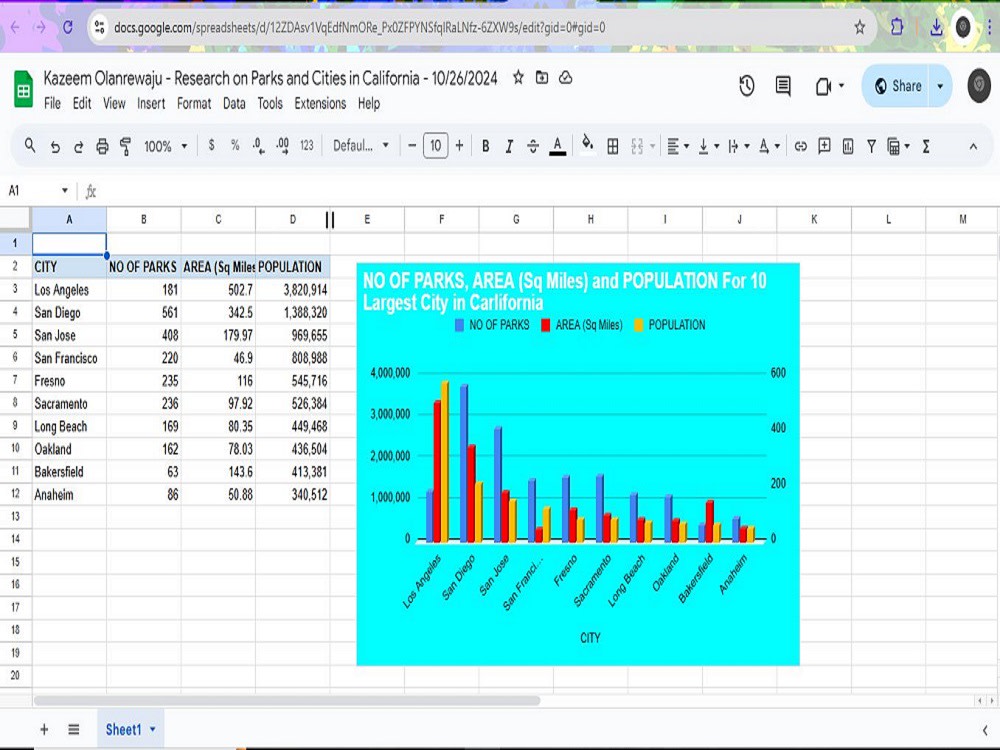Viewport: 1000px width, 750px height.
Task: Click the font size input box
Action: point(436,146)
